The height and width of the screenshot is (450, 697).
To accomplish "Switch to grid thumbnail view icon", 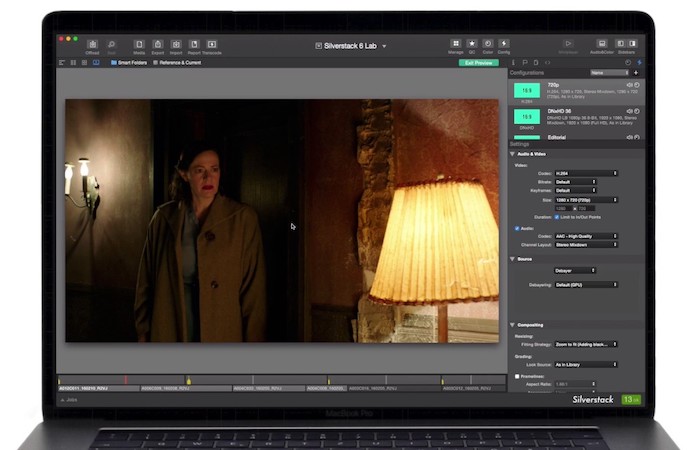I will click(84, 63).
